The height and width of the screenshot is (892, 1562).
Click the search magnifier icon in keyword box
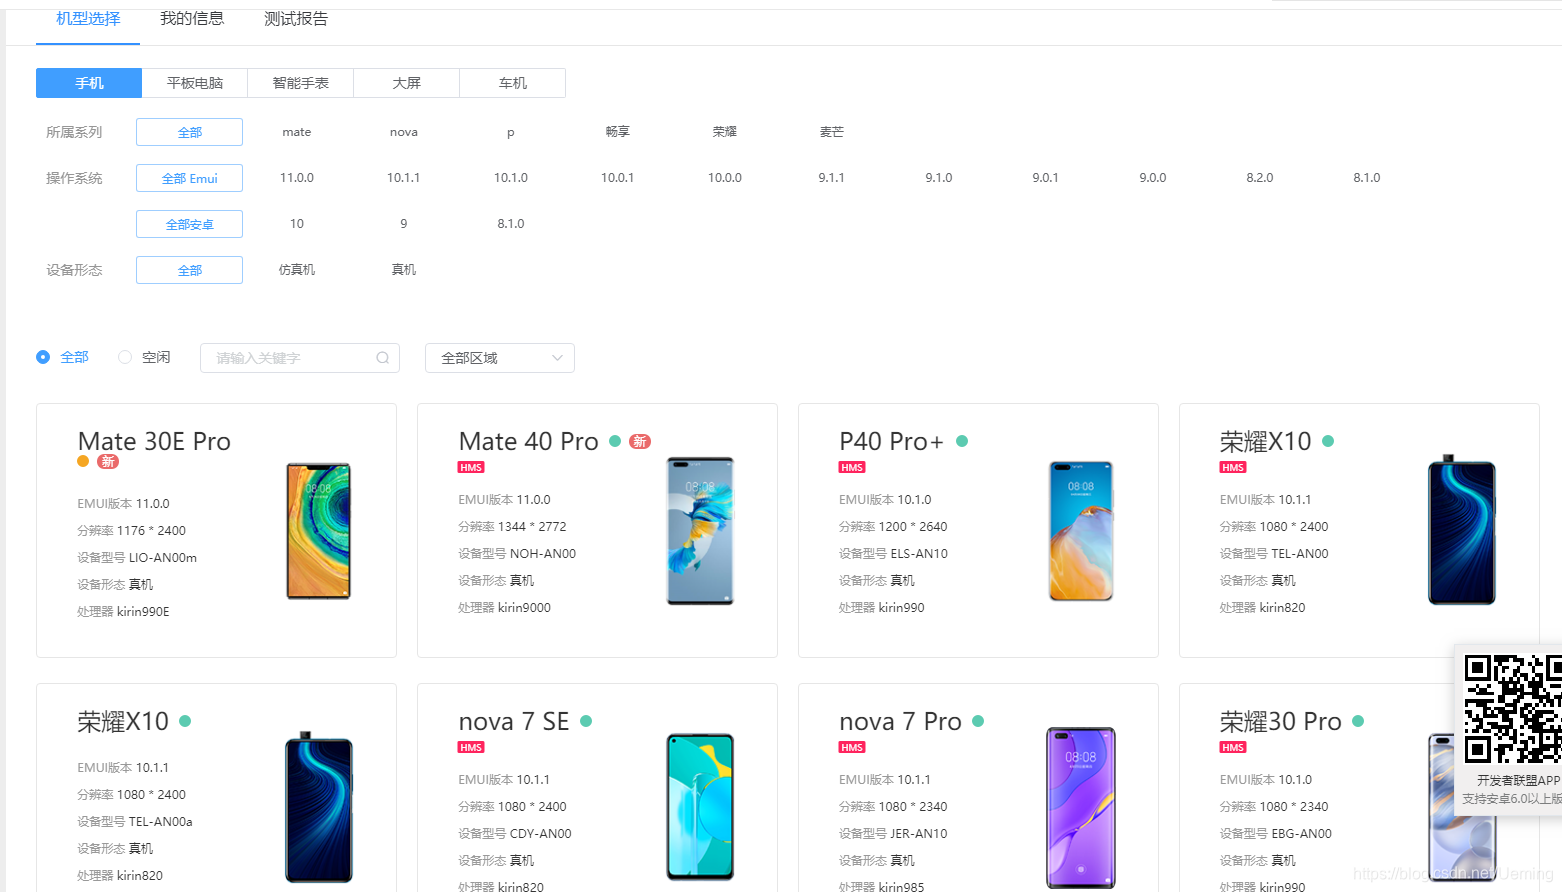coord(382,358)
